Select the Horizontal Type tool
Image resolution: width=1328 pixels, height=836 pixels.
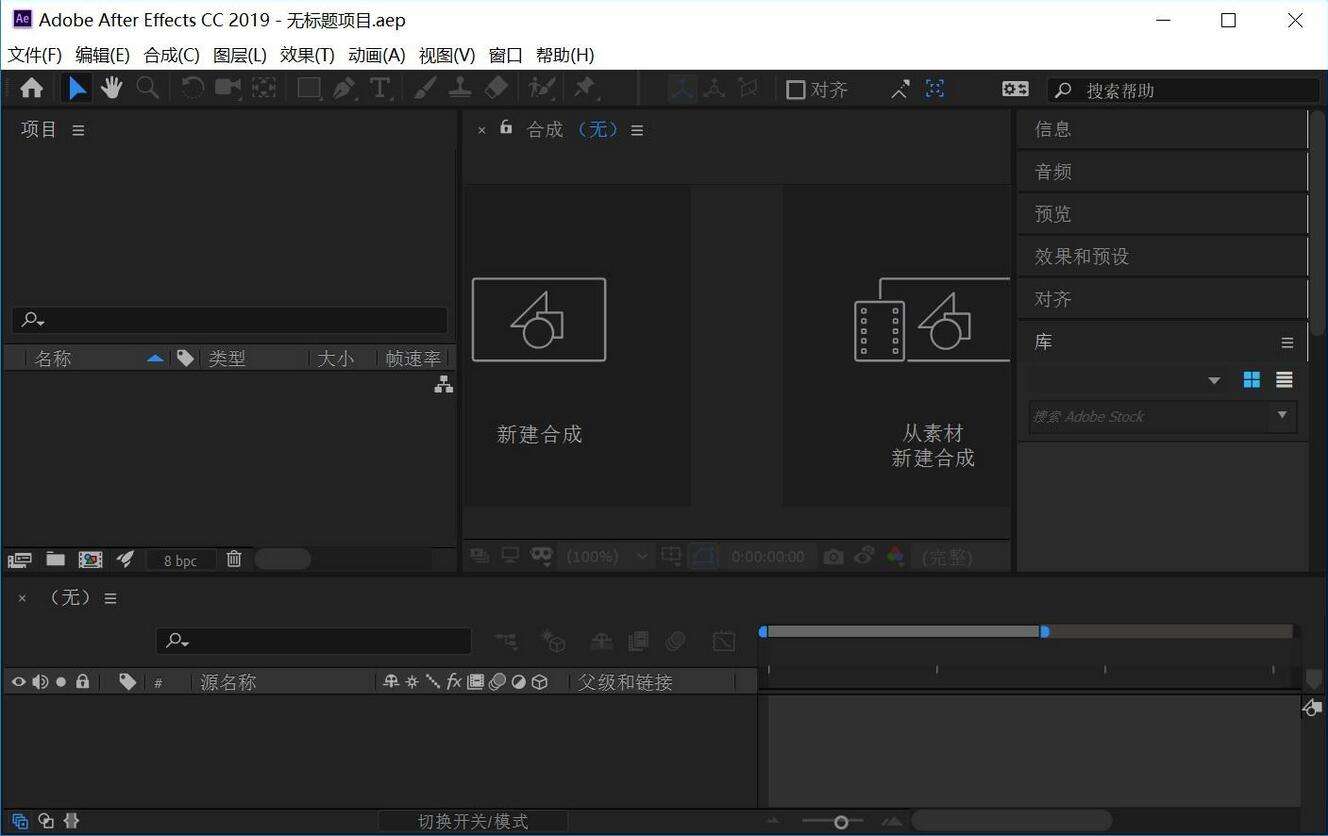click(380, 89)
